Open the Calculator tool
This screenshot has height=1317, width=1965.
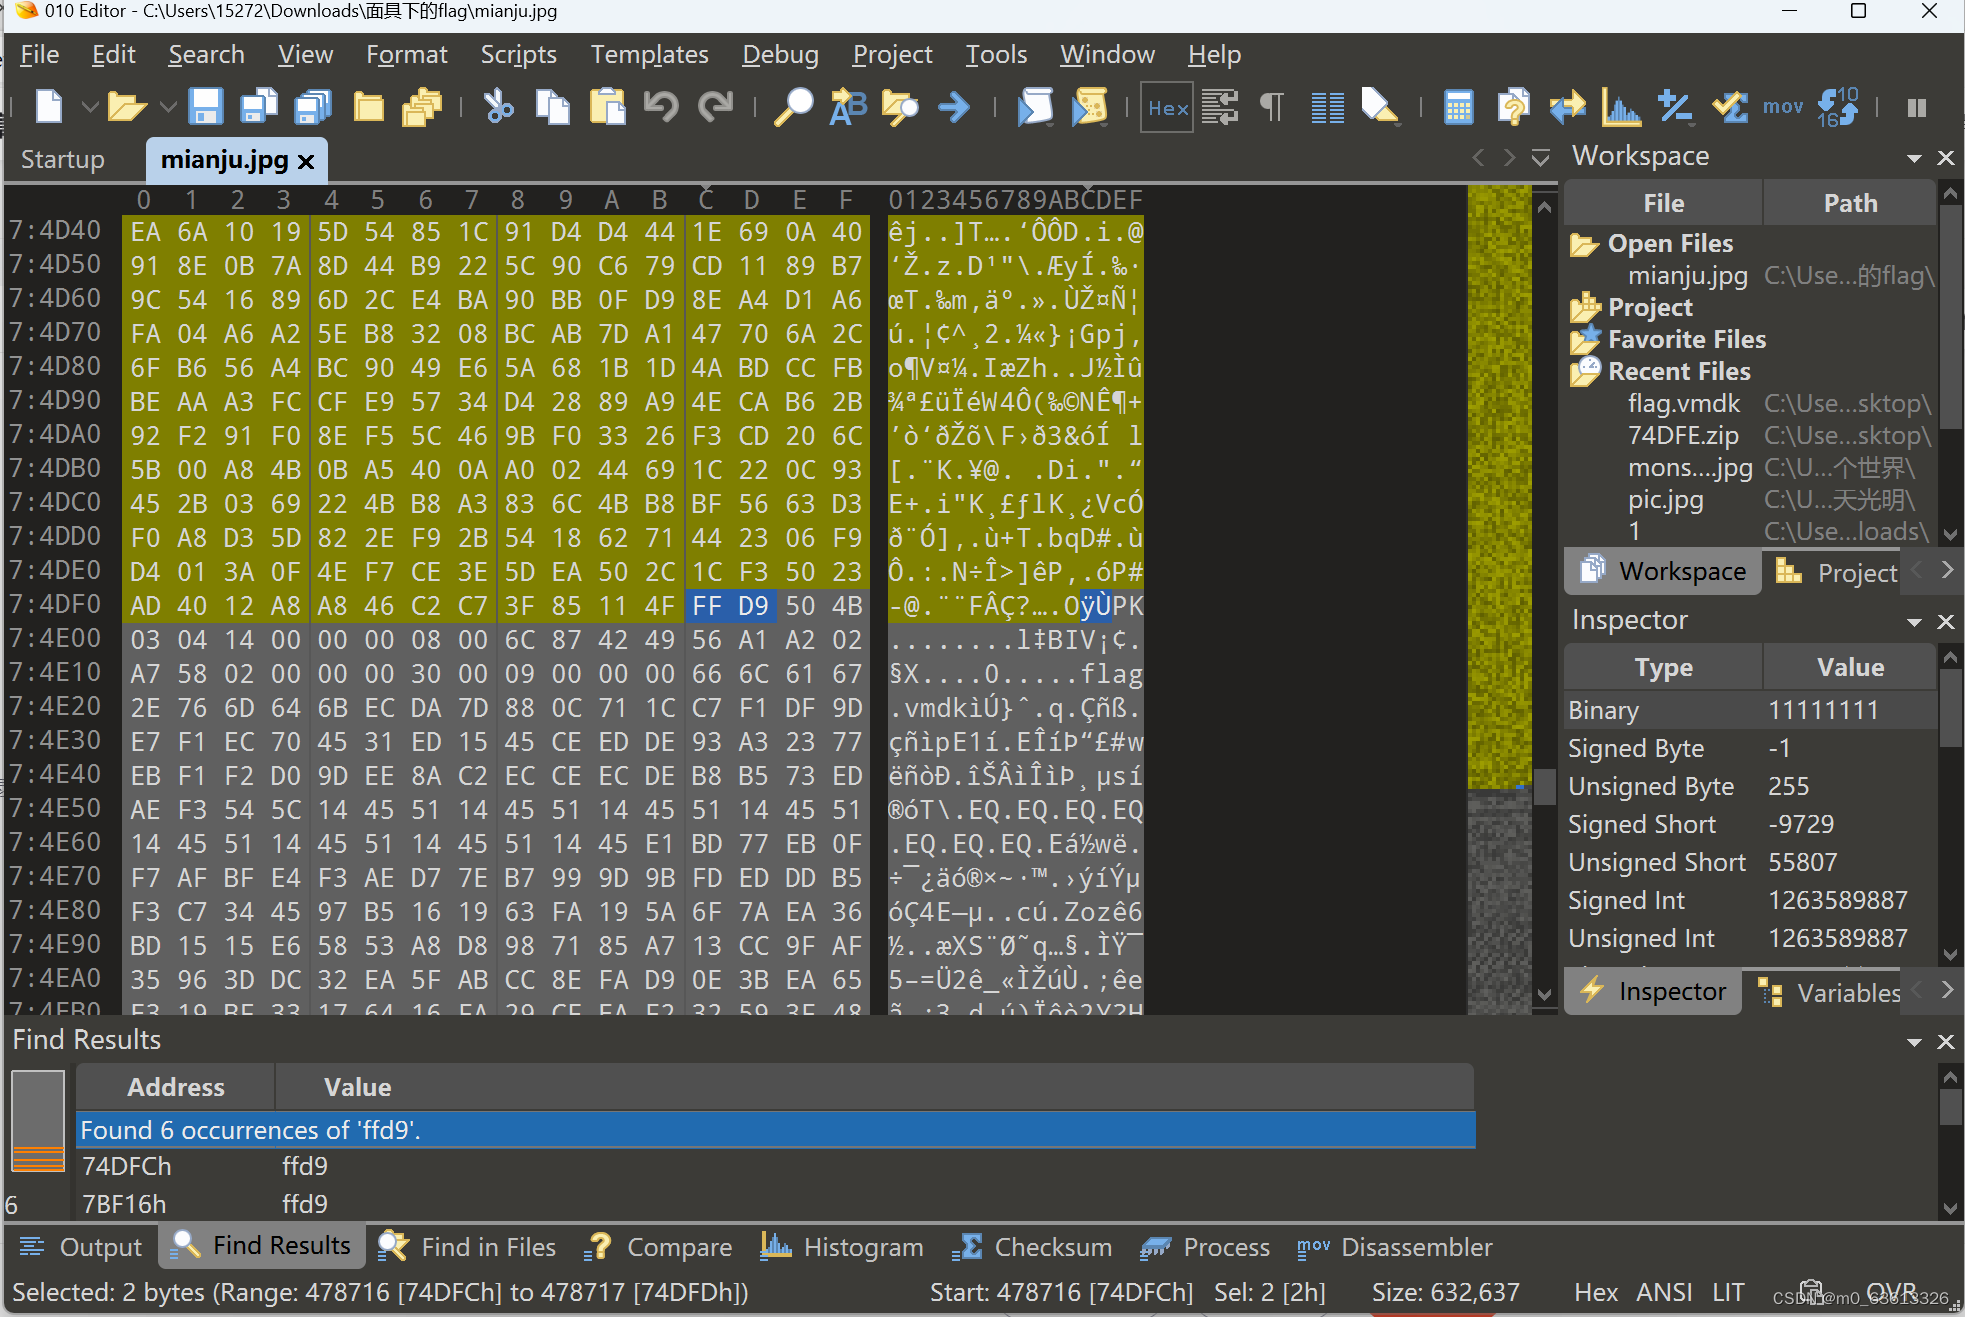pos(1458,107)
